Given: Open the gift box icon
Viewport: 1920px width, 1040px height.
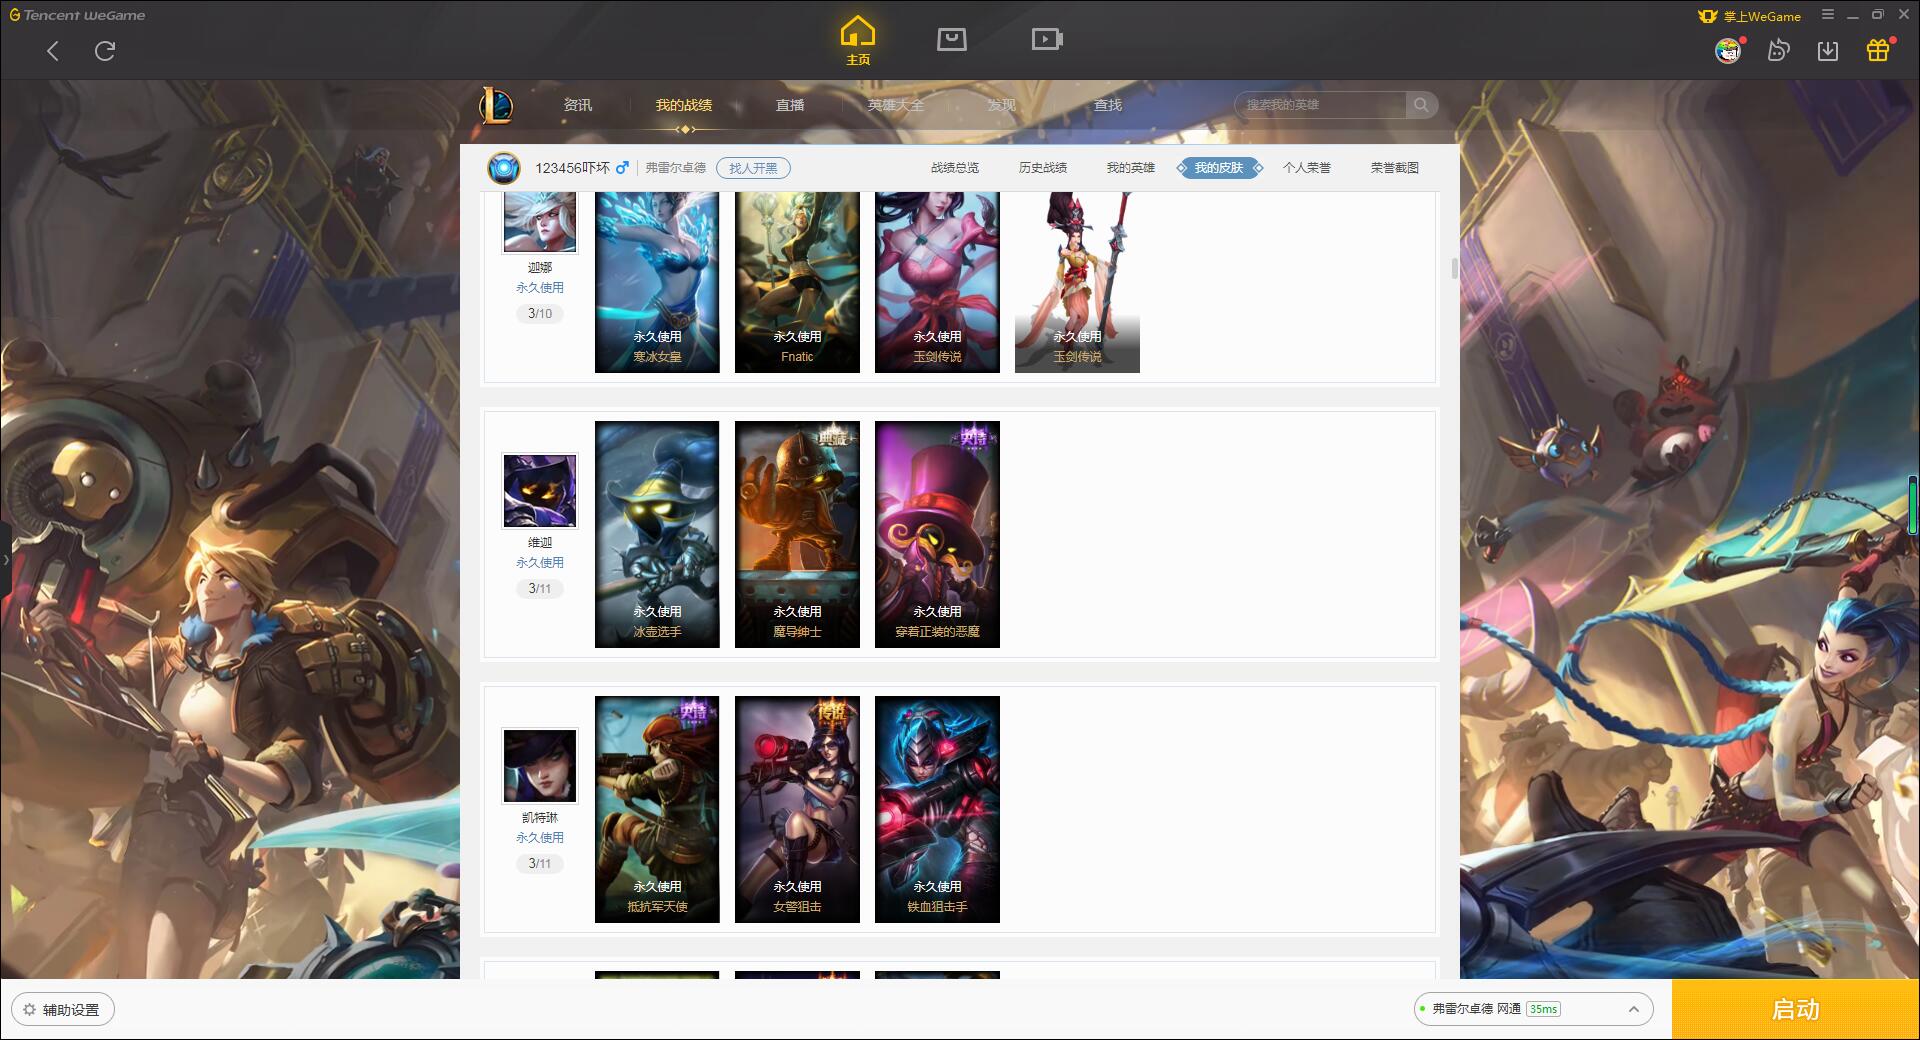Looking at the screenshot, I should click(1878, 50).
